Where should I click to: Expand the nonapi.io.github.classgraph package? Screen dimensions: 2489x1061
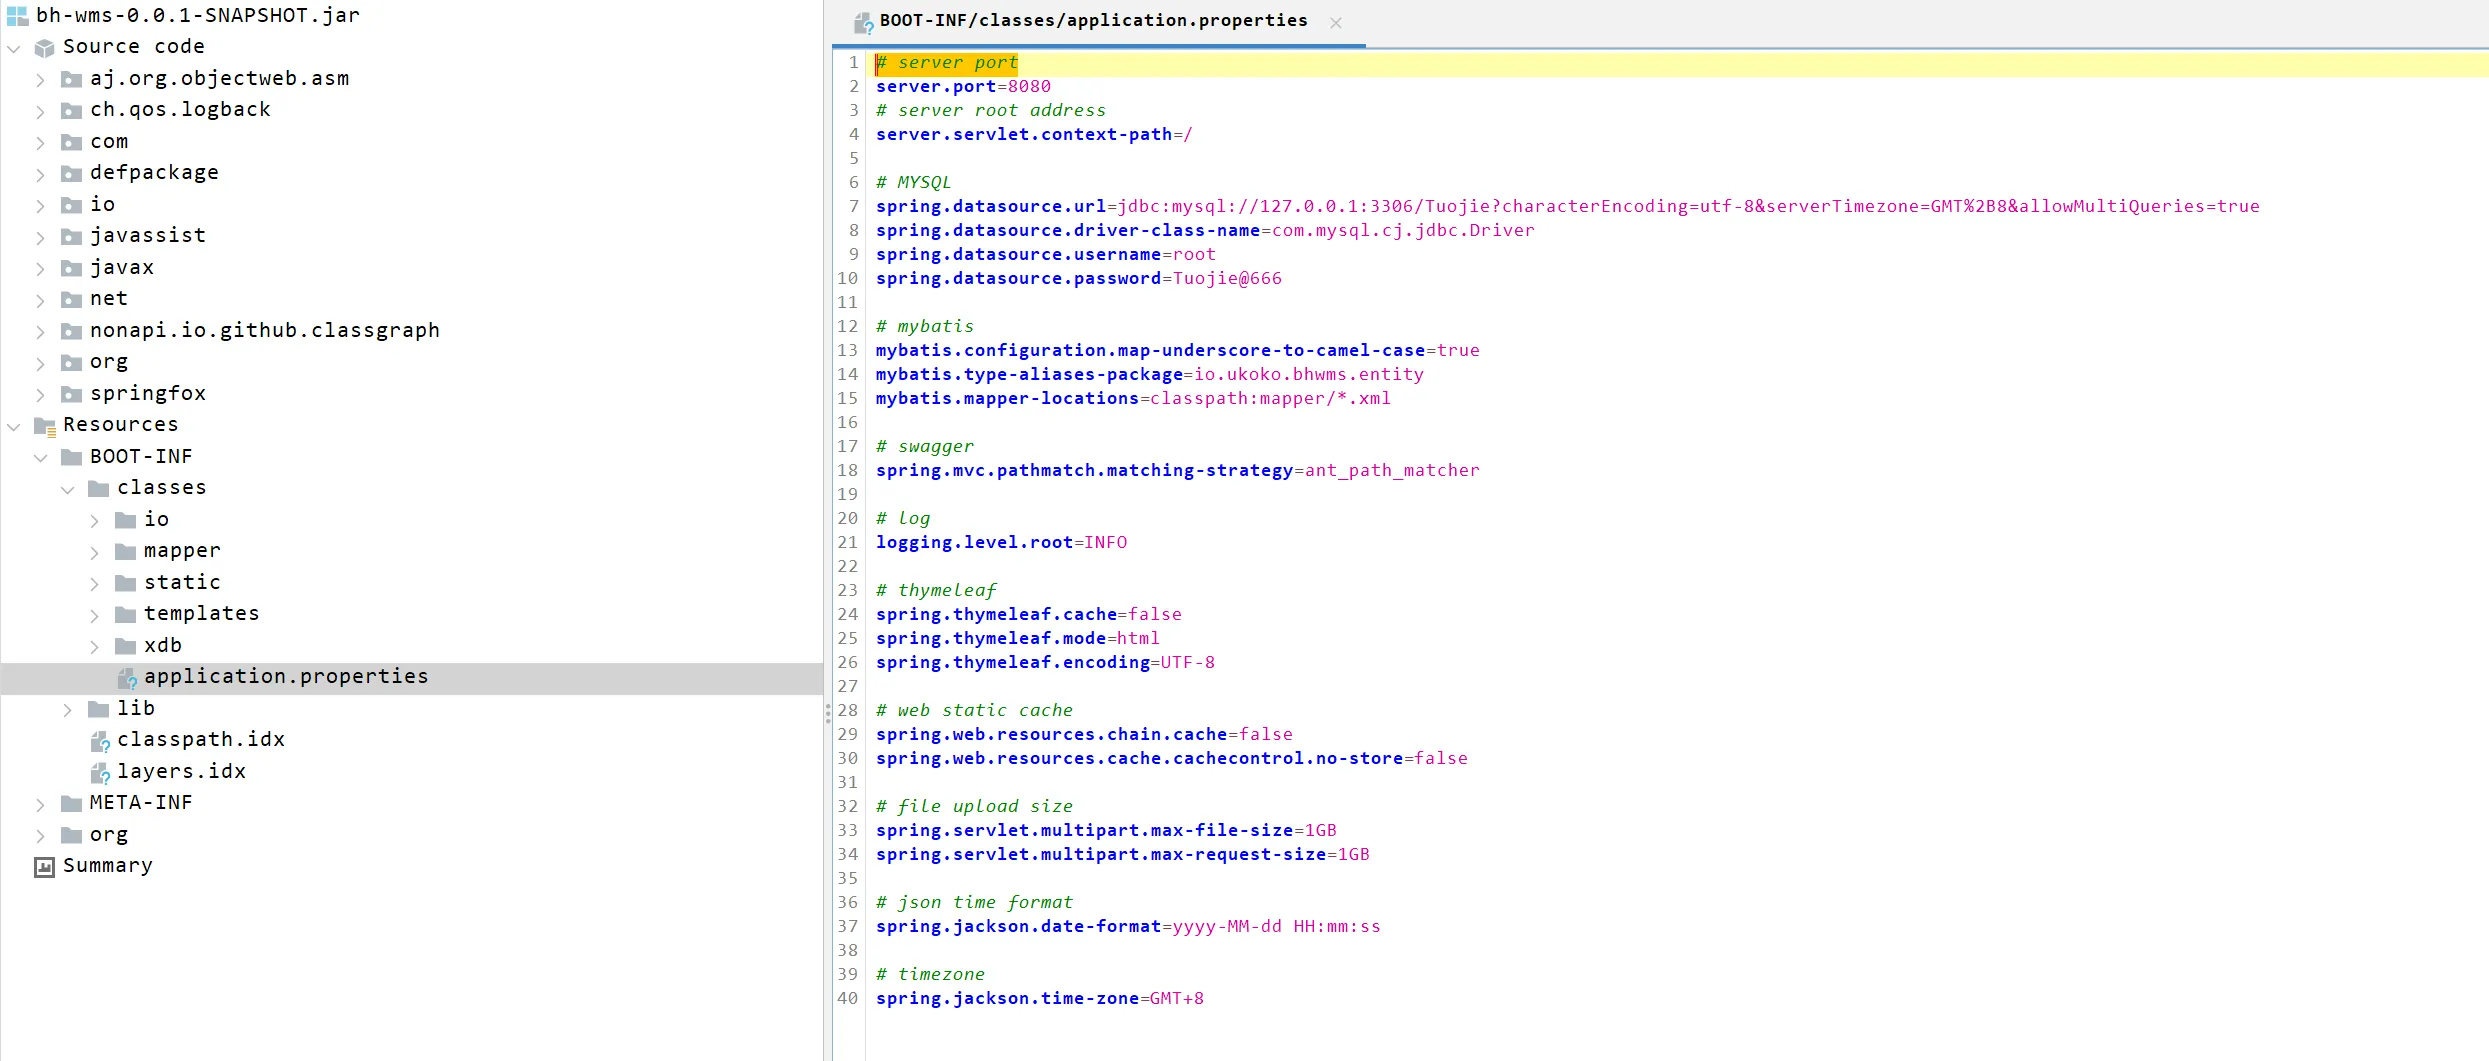[x=40, y=331]
